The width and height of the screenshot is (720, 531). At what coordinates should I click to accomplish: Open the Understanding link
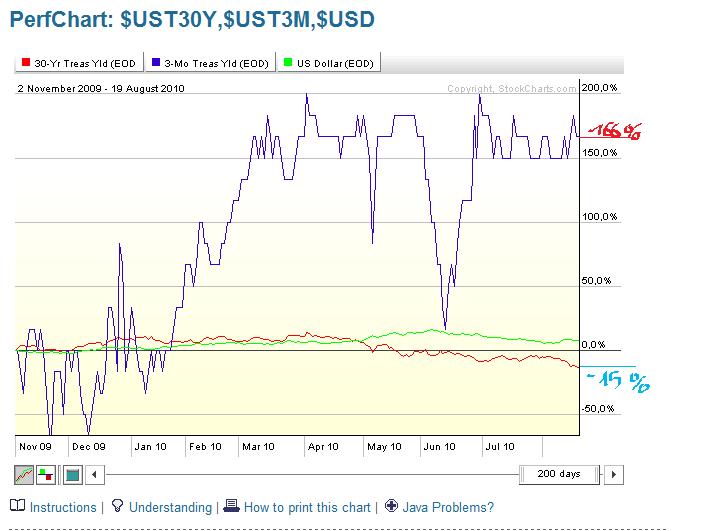[169, 508]
